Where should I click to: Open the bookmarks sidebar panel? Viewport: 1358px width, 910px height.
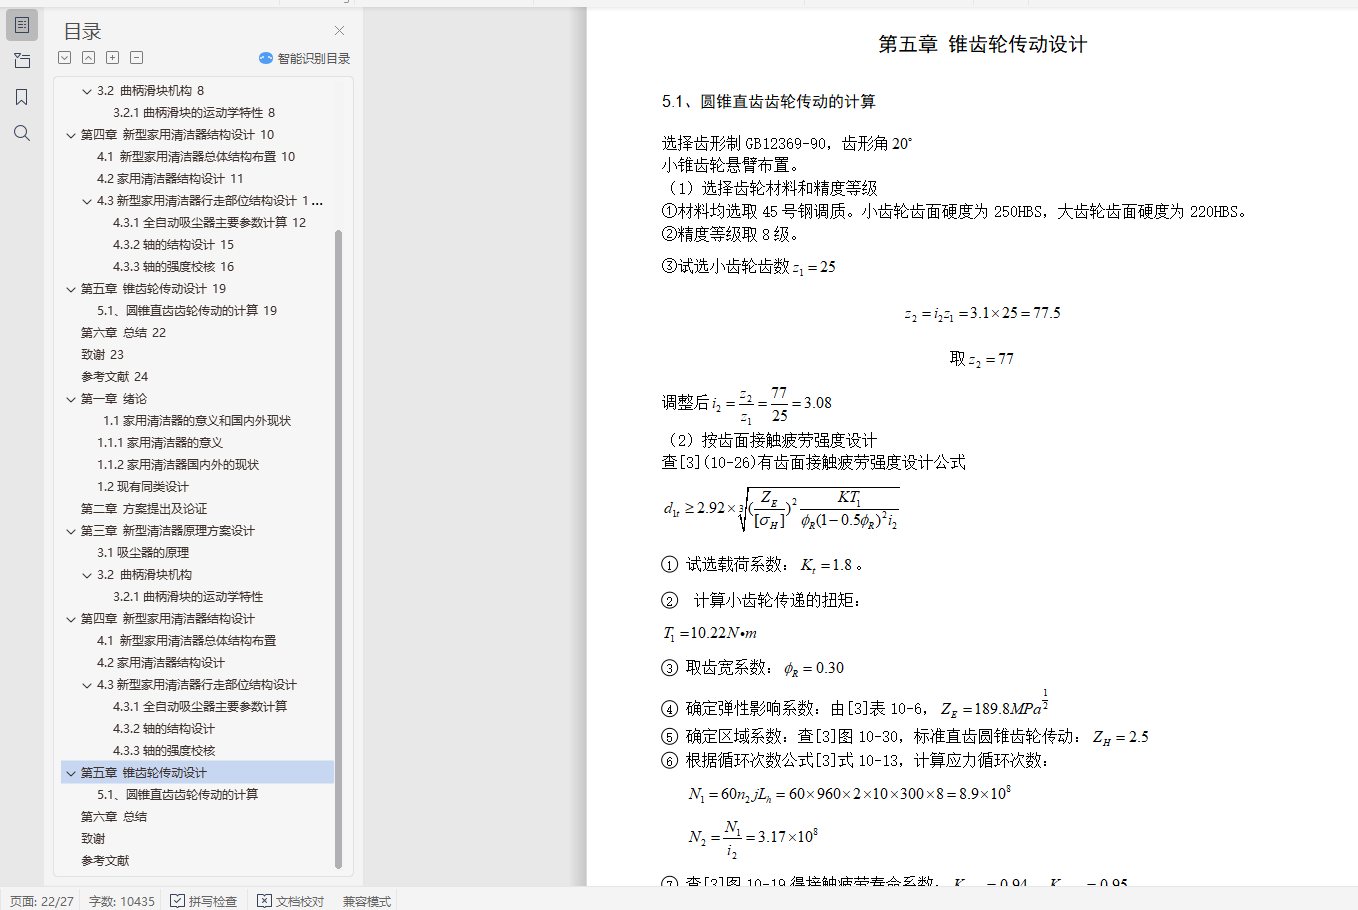[22, 97]
